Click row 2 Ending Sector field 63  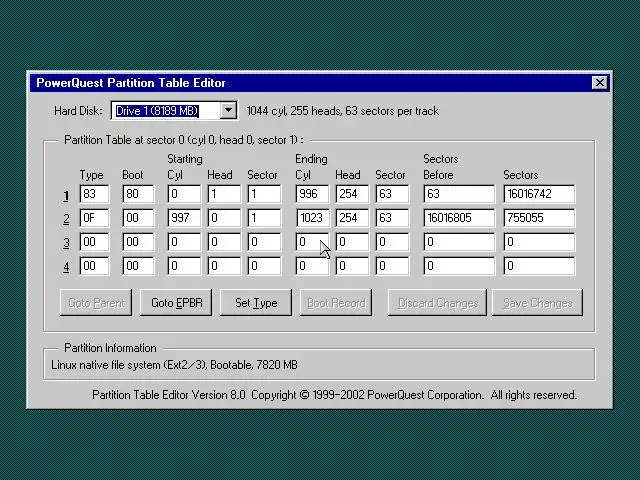[392, 218]
